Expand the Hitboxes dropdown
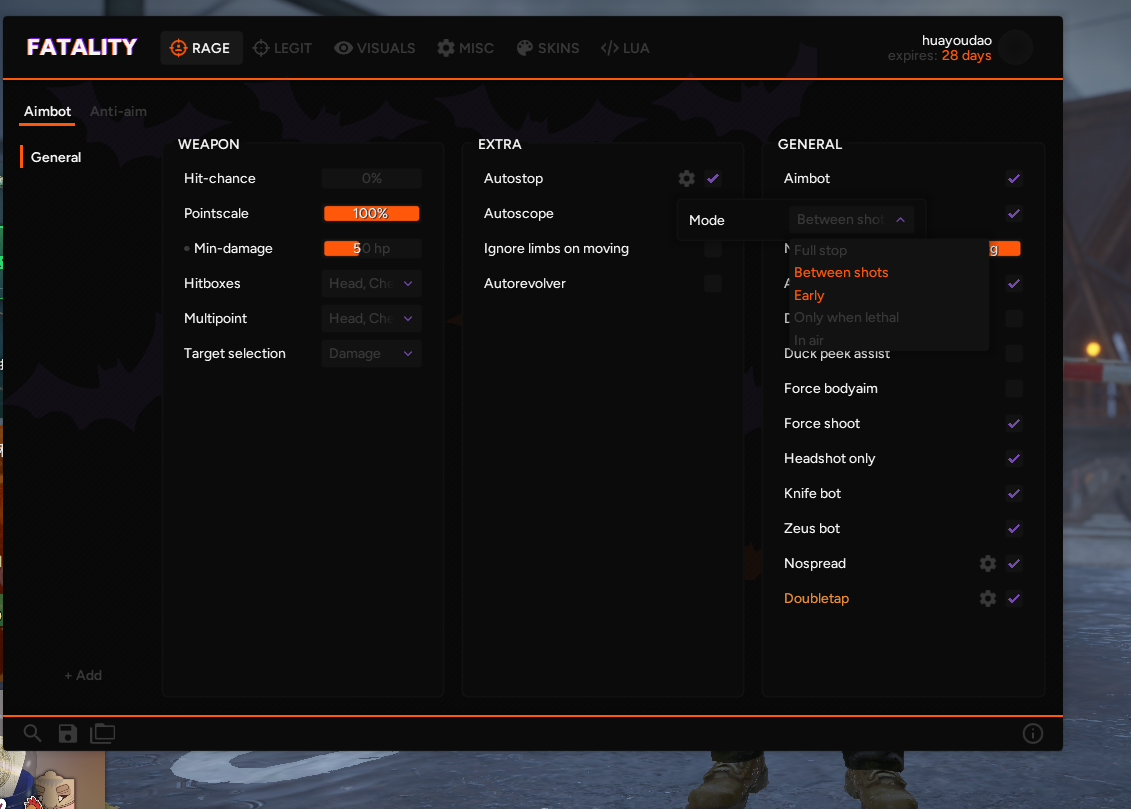 click(x=371, y=284)
